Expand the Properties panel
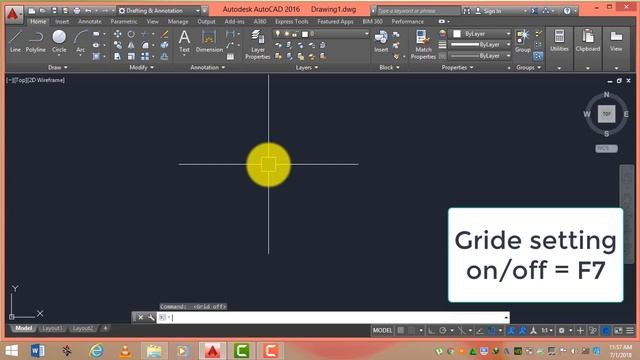This screenshot has width=640, height=360. pos(457,67)
